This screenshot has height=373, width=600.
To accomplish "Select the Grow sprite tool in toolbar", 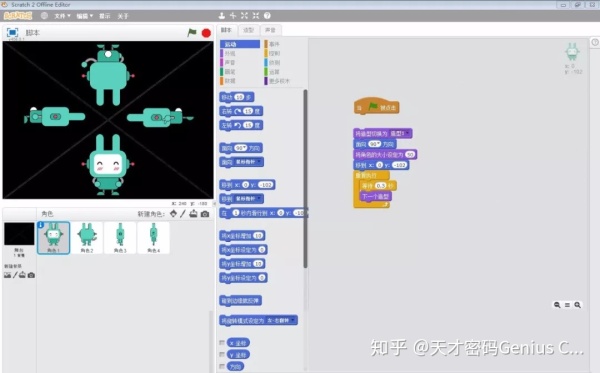I will click(x=245, y=16).
